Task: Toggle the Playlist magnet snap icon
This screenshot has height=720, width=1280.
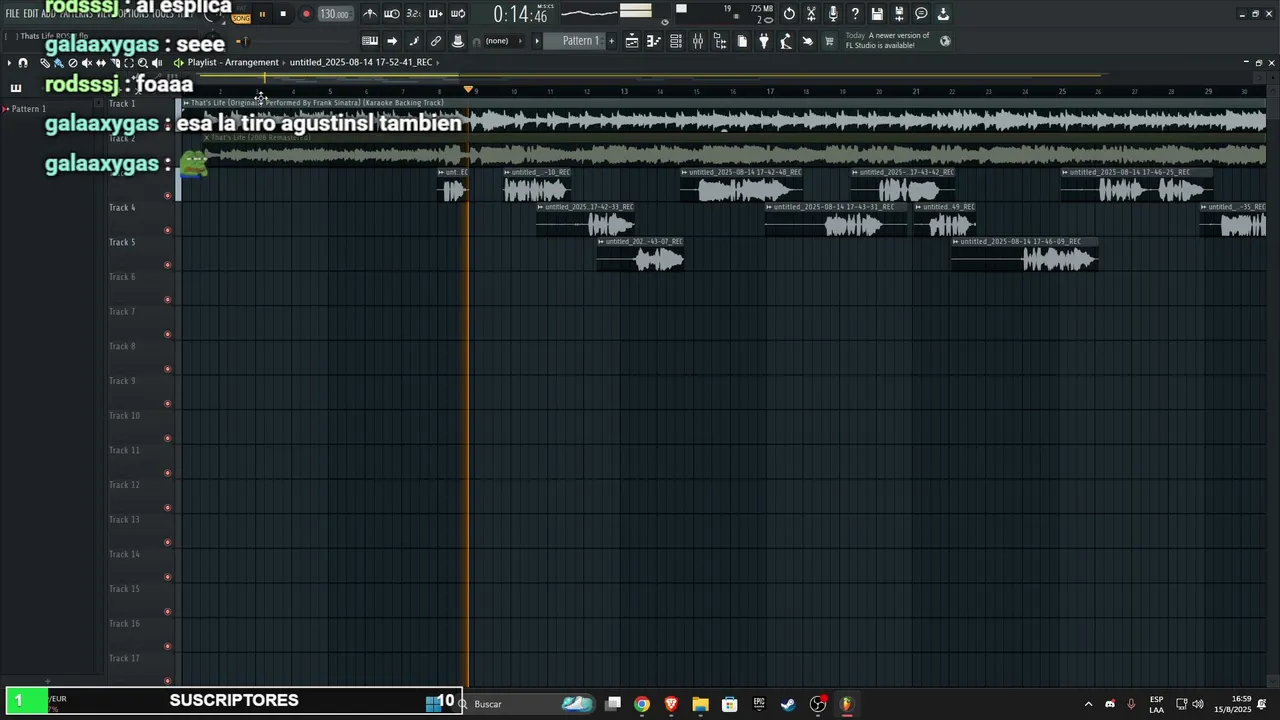Action: tap(23, 63)
